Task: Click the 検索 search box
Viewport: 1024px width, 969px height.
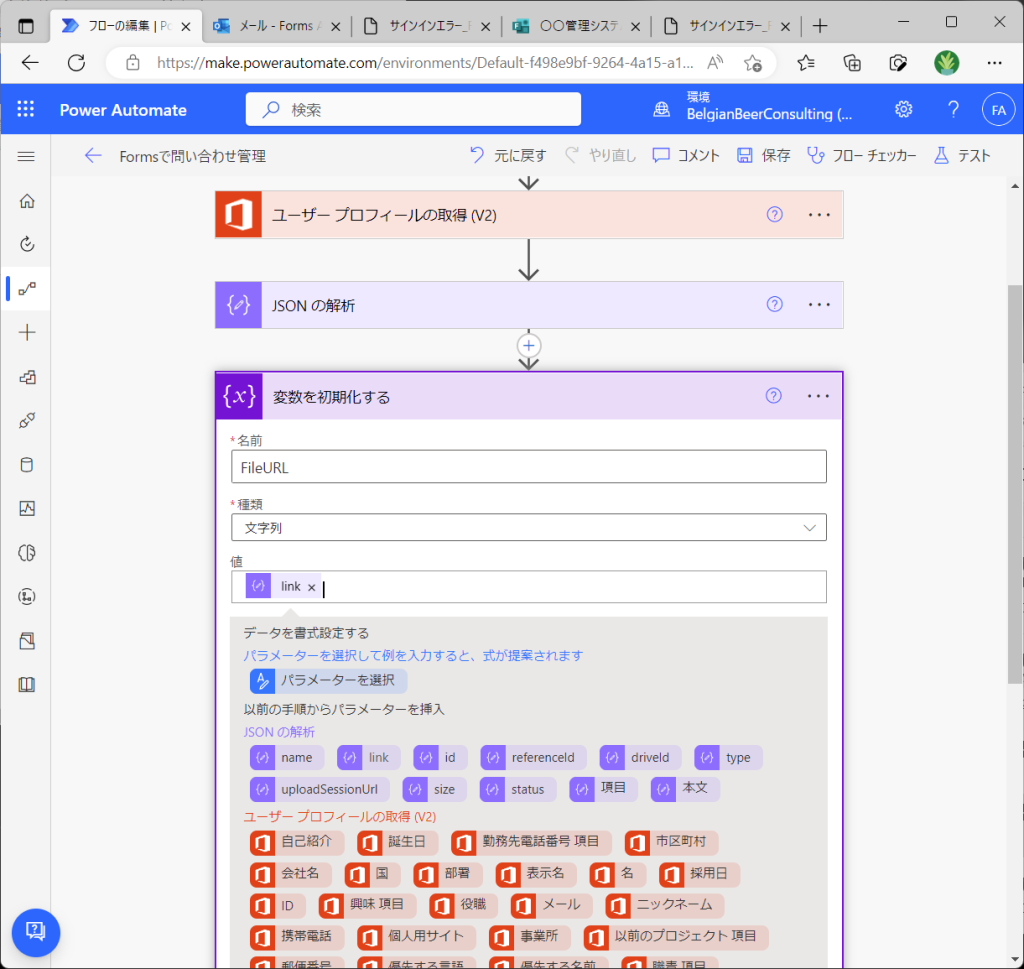Action: pos(413,109)
